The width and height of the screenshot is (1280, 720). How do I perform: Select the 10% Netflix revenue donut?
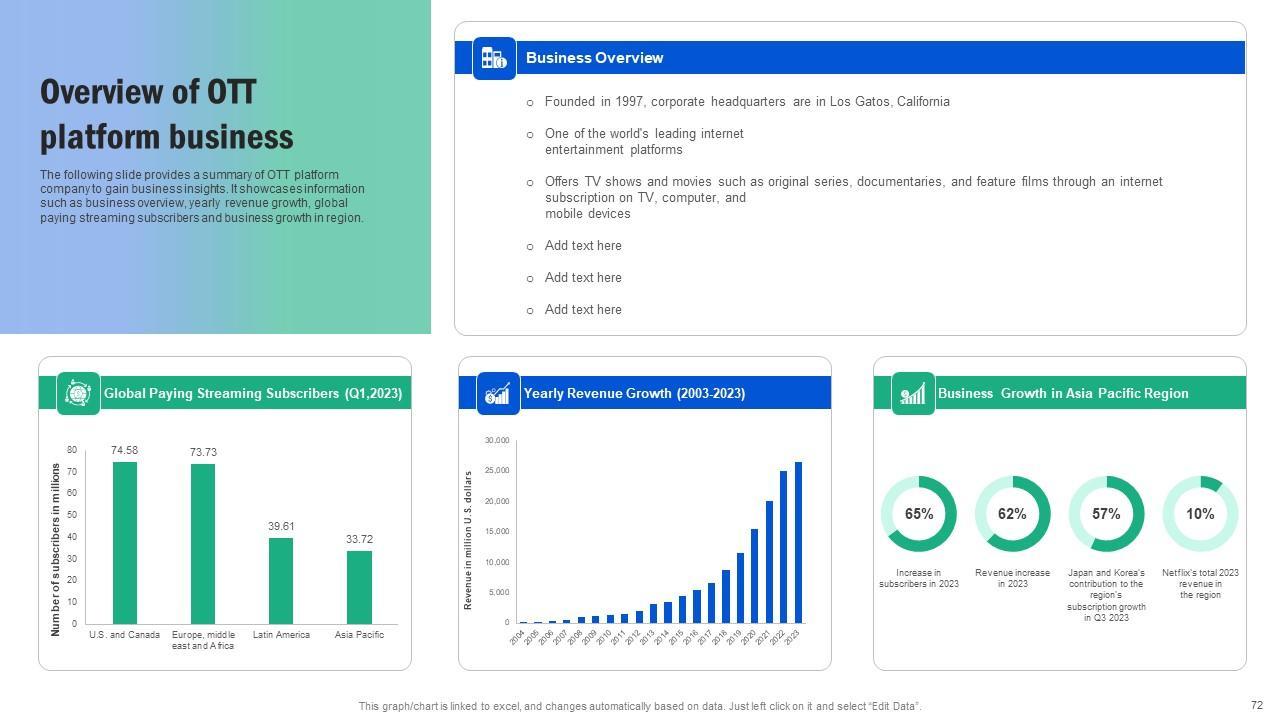1200,514
